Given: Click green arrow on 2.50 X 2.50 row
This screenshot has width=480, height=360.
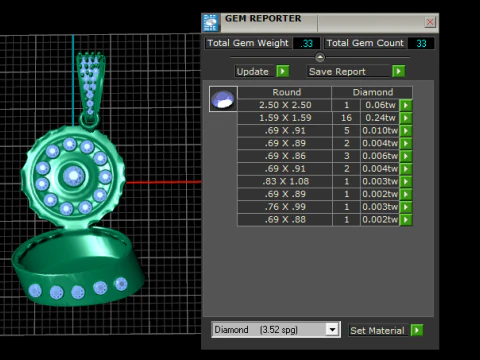Looking at the screenshot, I should coord(406,105).
